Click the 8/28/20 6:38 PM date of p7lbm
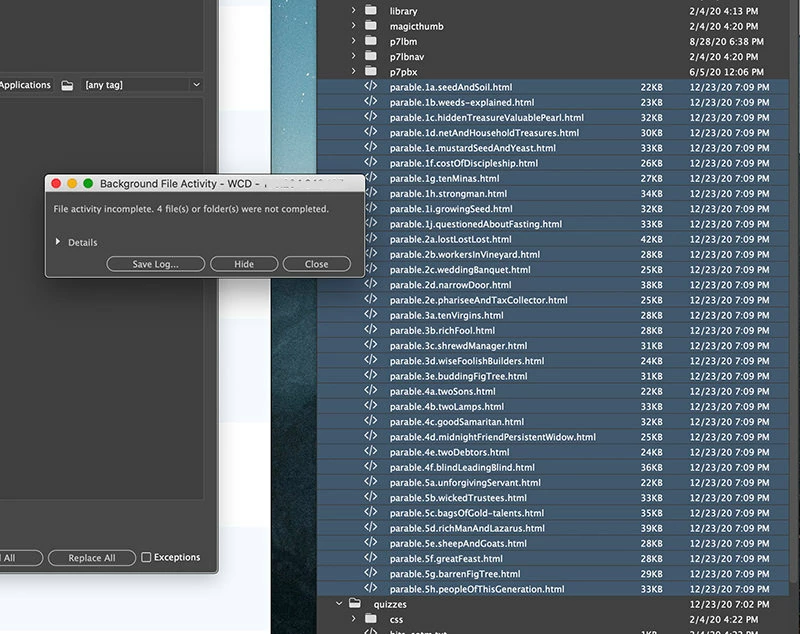Image resolution: width=800 pixels, height=634 pixels. tap(727, 41)
